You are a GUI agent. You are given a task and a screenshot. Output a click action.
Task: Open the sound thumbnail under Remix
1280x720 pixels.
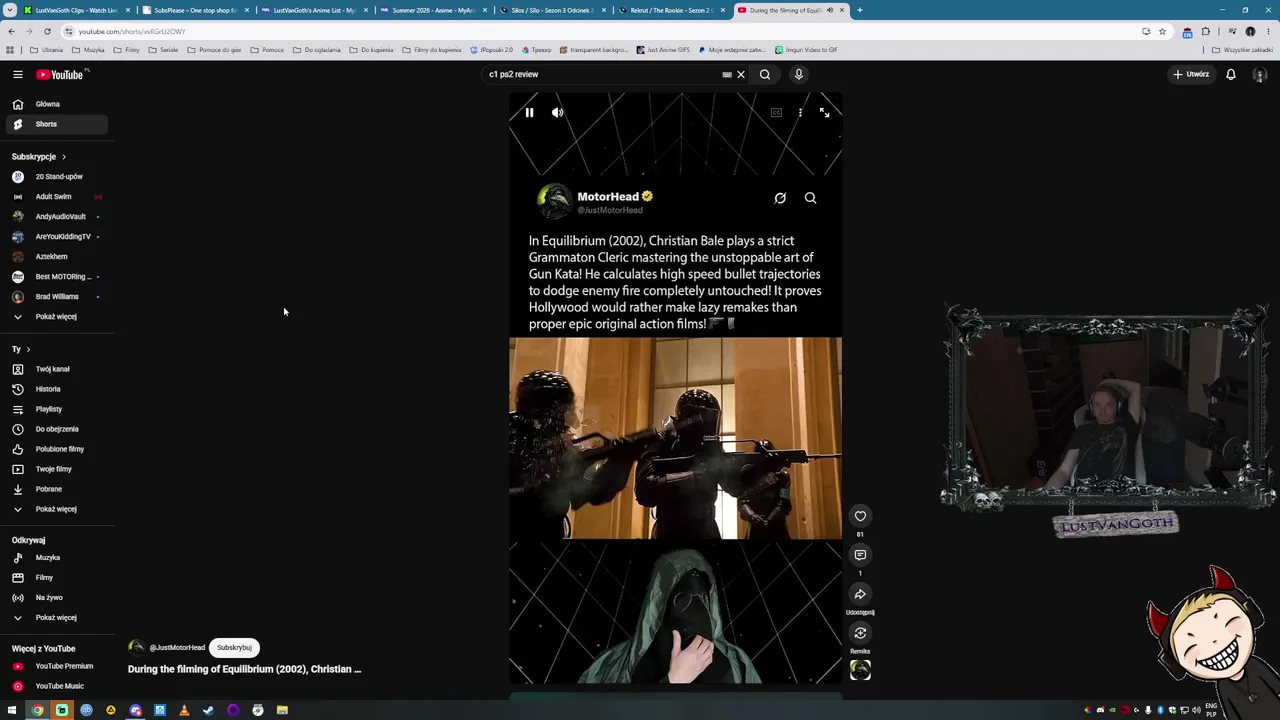(x=860, y=670)
